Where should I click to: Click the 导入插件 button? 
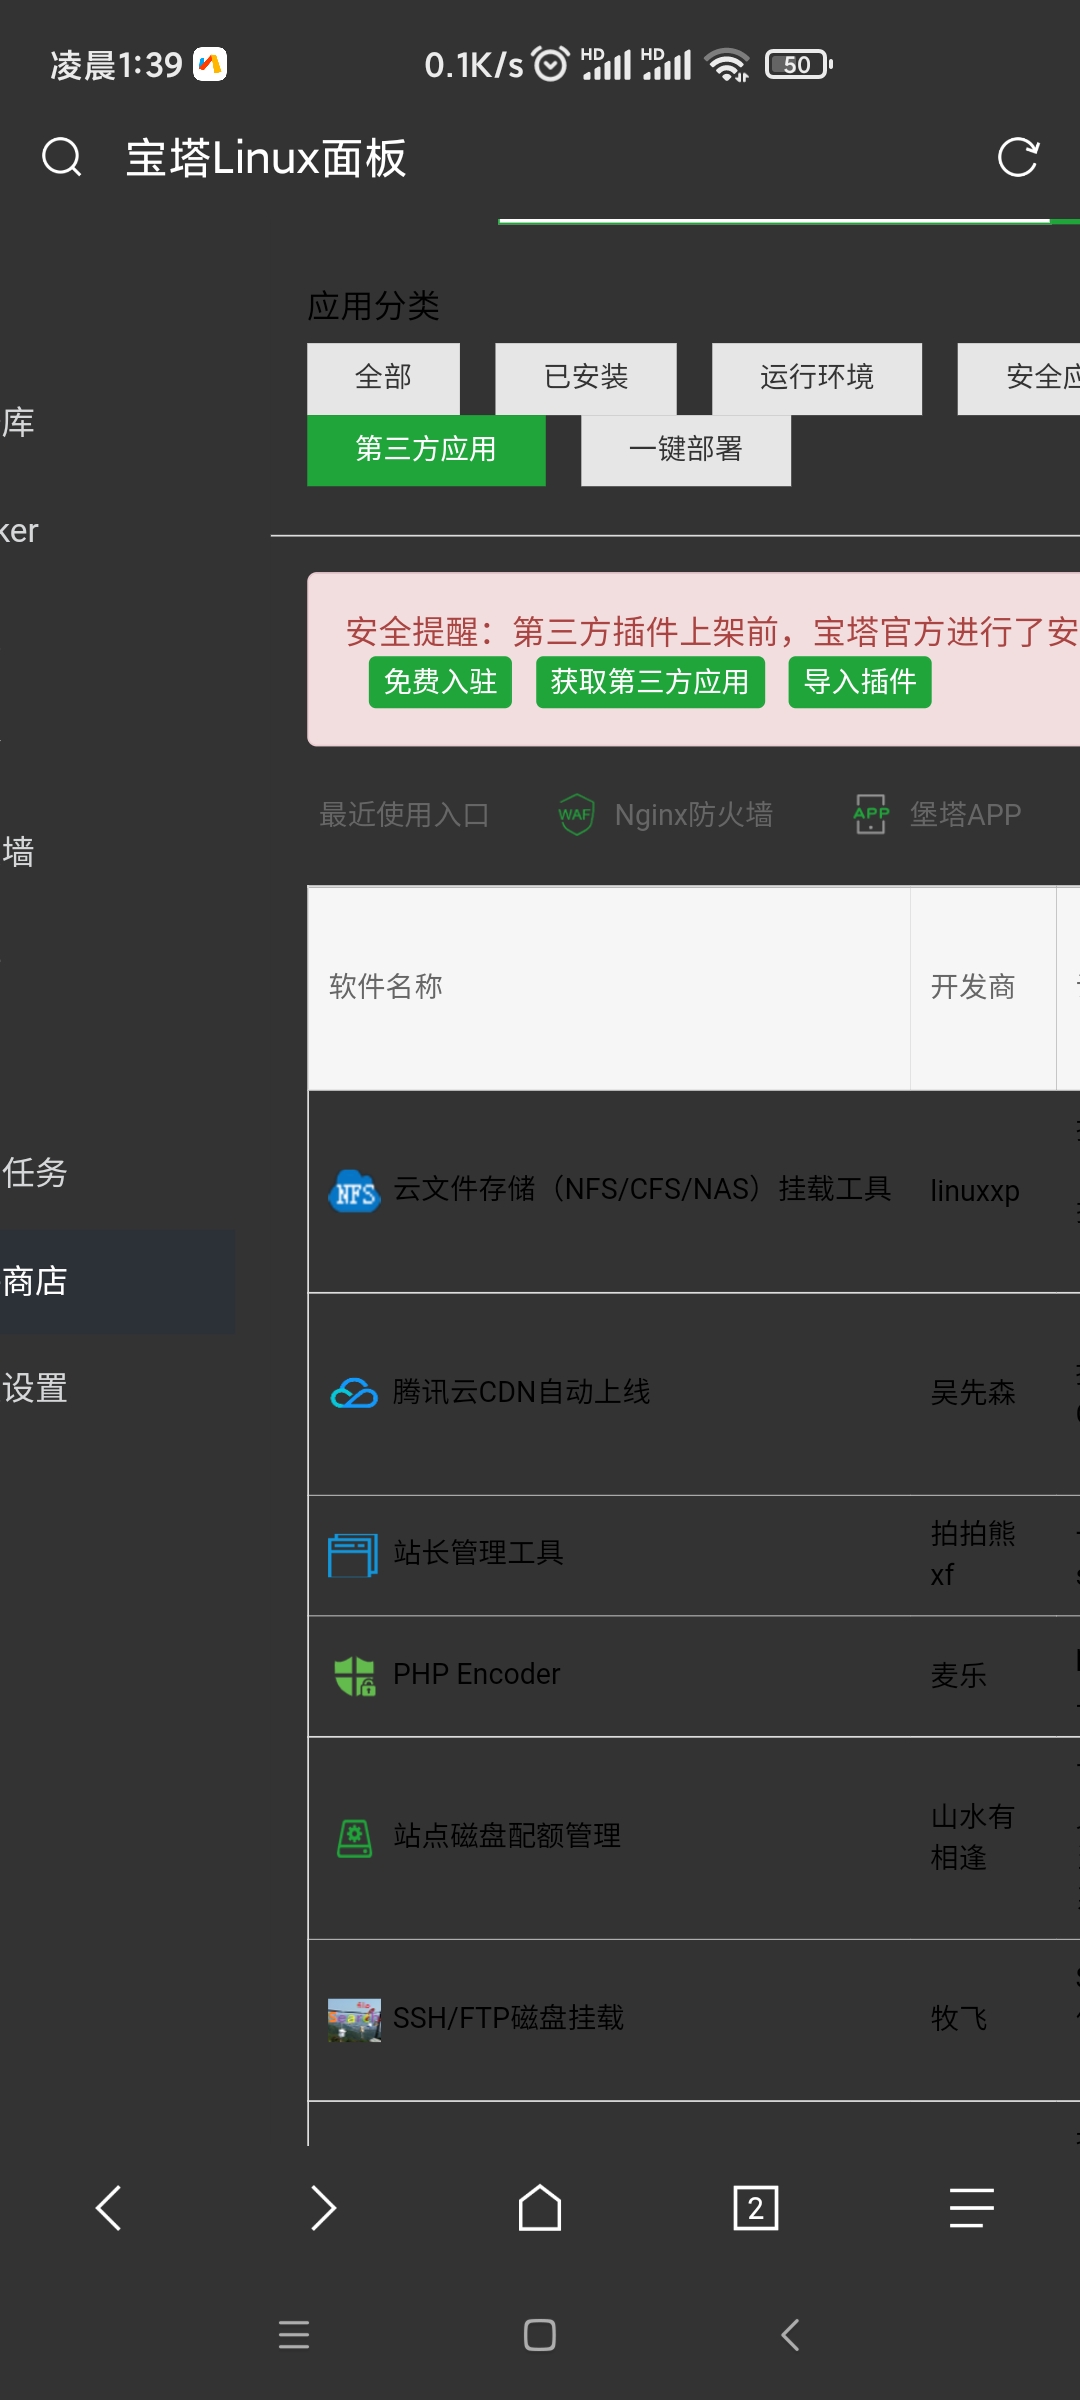[860, 682]
